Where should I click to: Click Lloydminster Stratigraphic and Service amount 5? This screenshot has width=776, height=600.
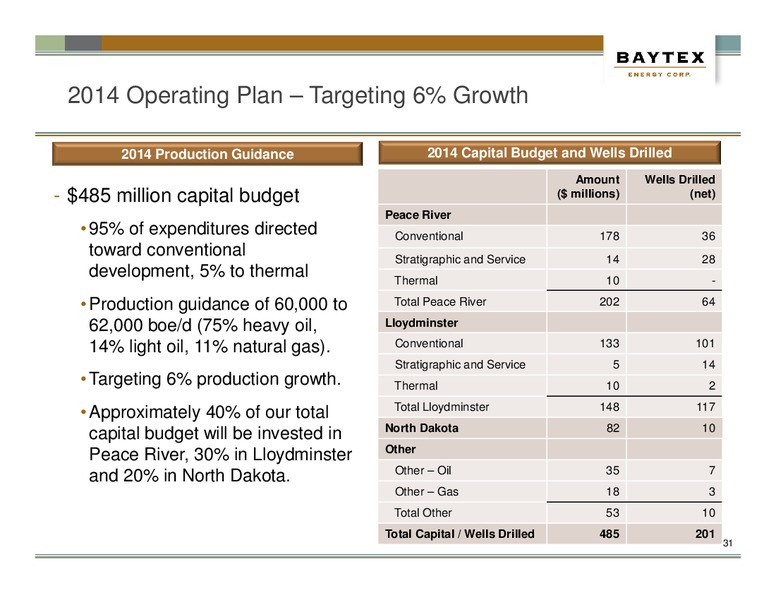tap(616, 365)
